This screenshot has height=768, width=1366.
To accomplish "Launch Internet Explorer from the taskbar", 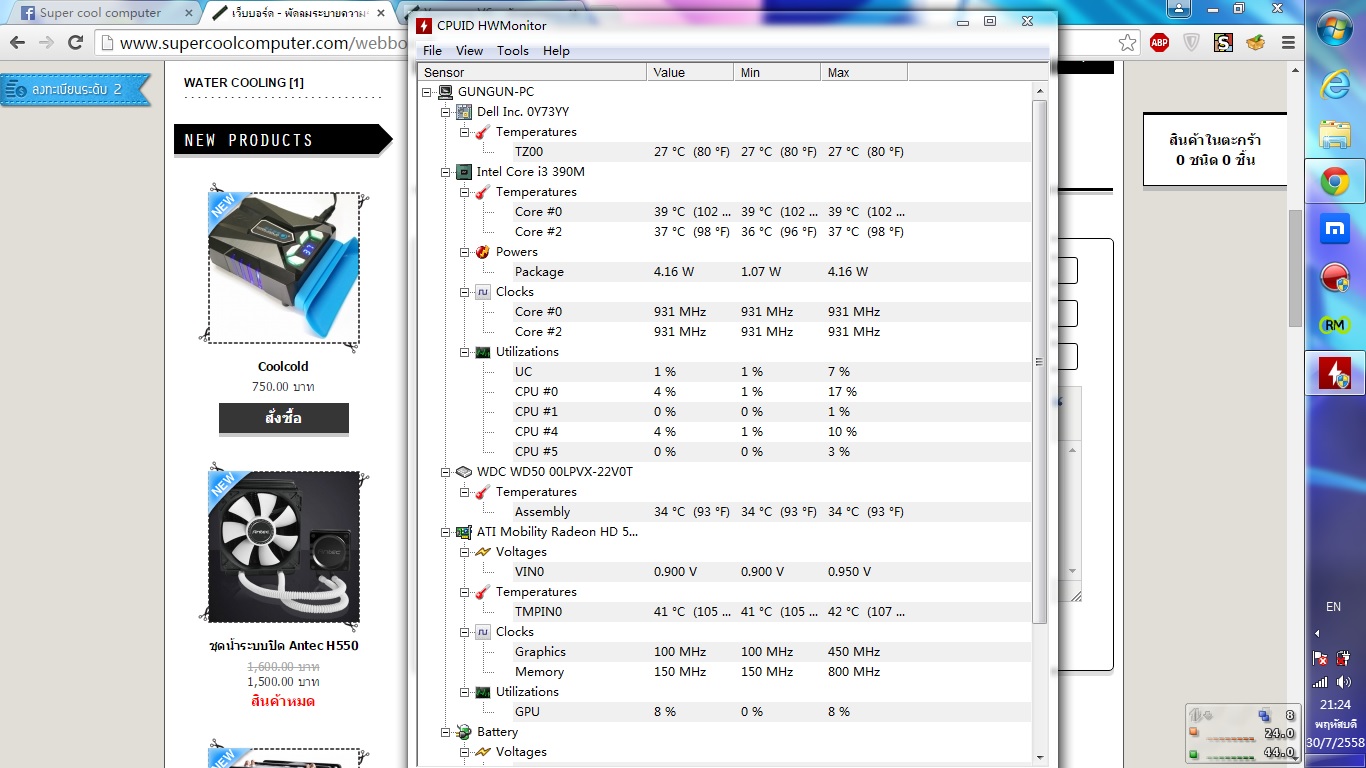I will (x=1335, y=85).
